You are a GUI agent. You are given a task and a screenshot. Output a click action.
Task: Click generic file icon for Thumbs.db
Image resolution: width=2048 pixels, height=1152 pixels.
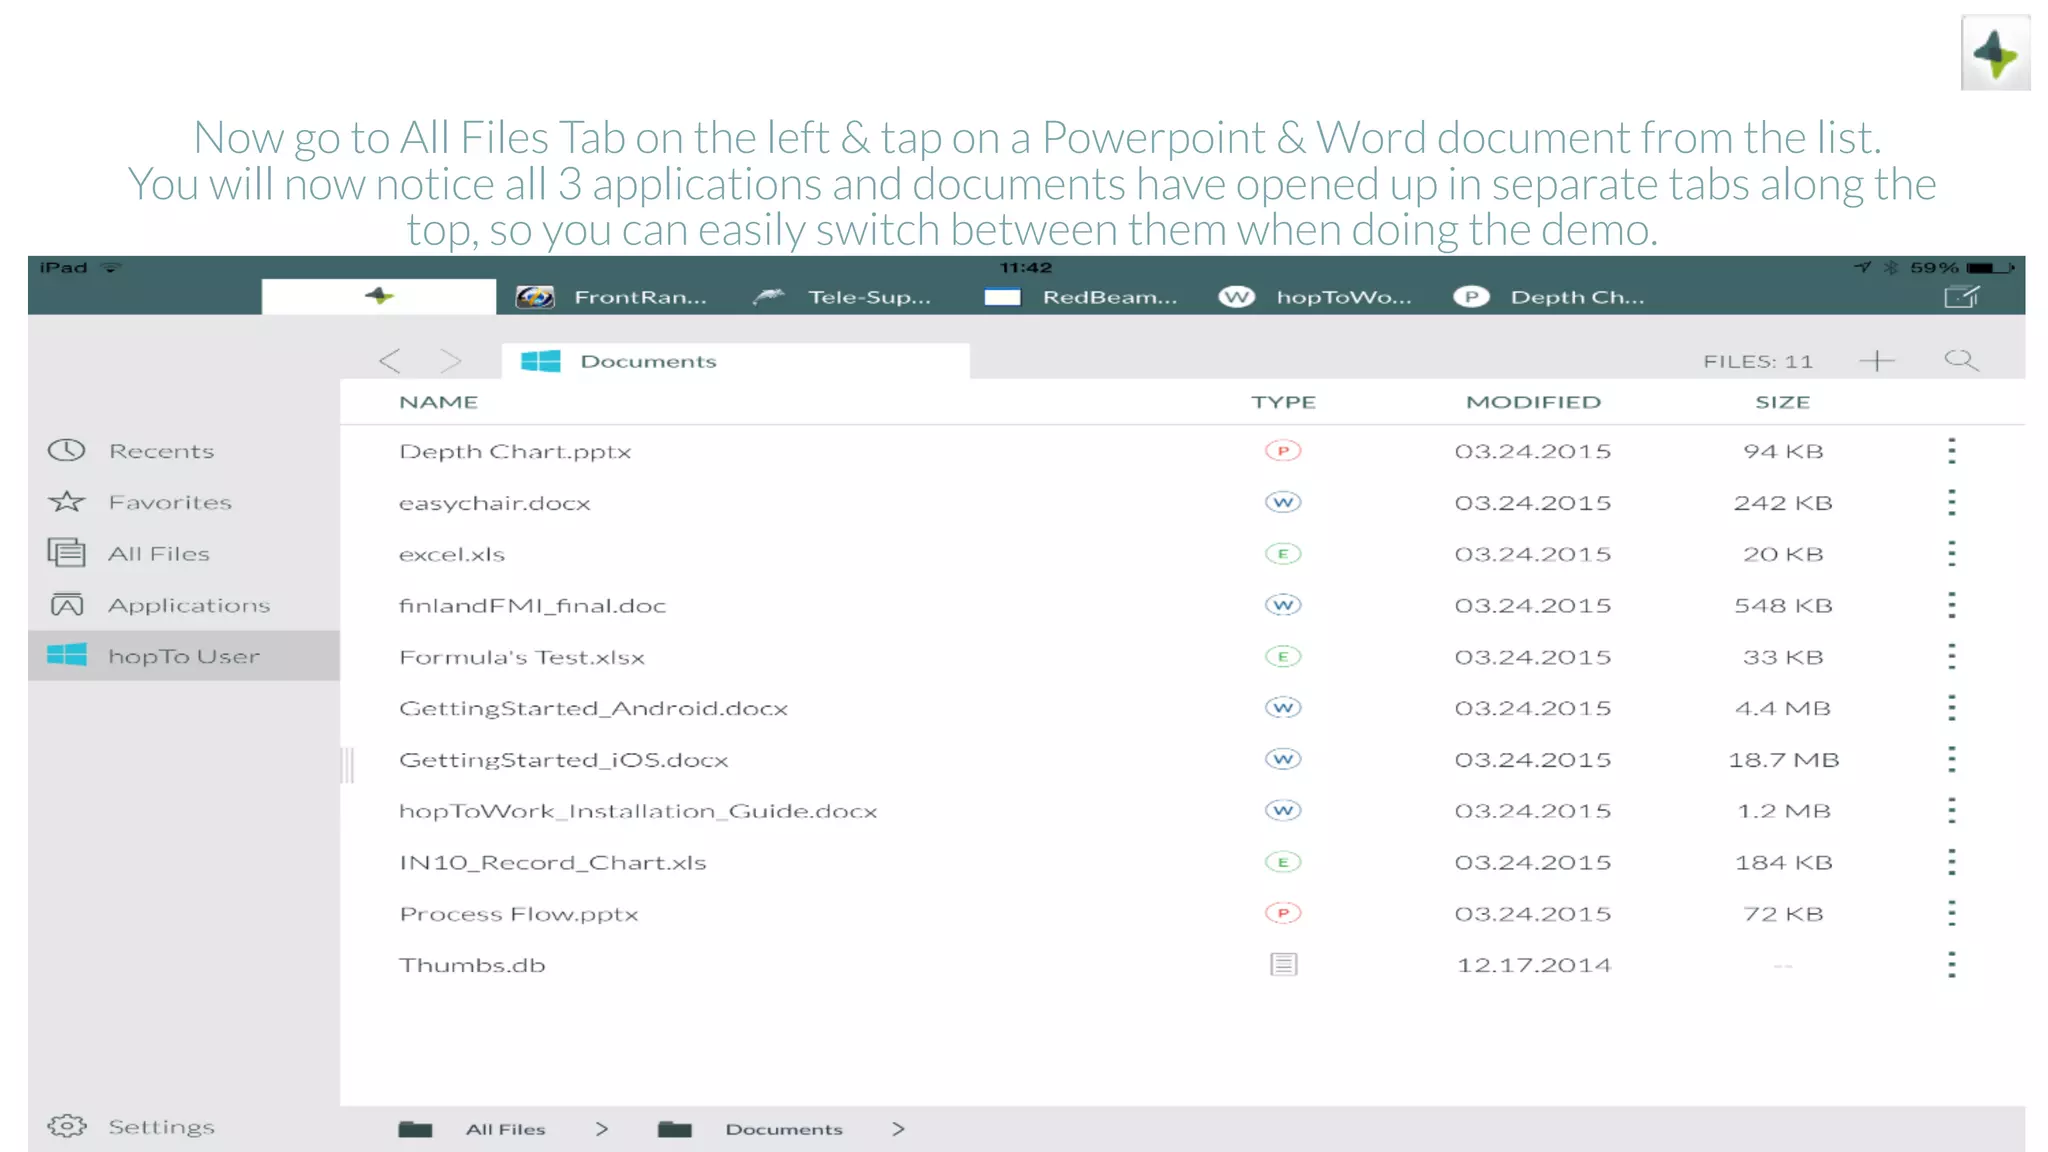point(1284,964)
